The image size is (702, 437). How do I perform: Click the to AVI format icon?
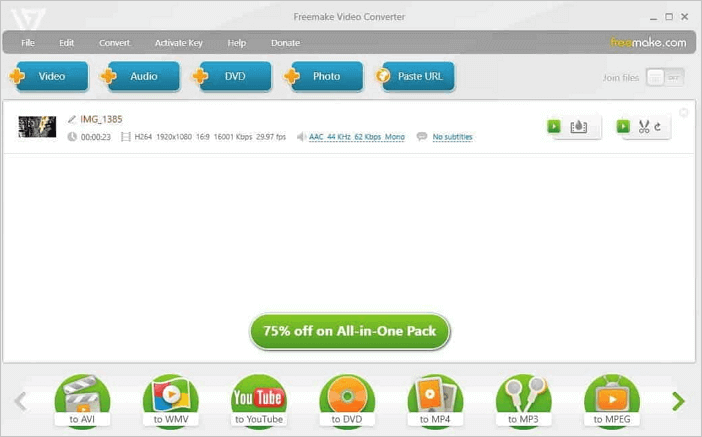coord(81,400)
